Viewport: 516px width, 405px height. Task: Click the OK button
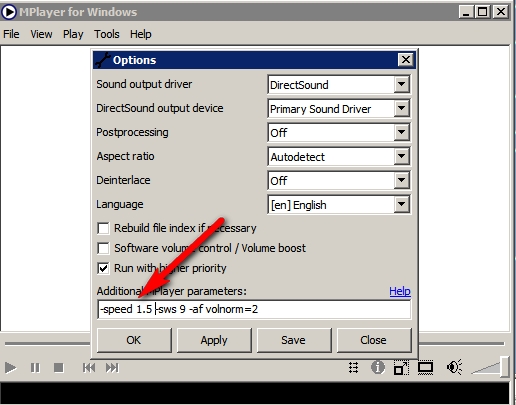134,340
